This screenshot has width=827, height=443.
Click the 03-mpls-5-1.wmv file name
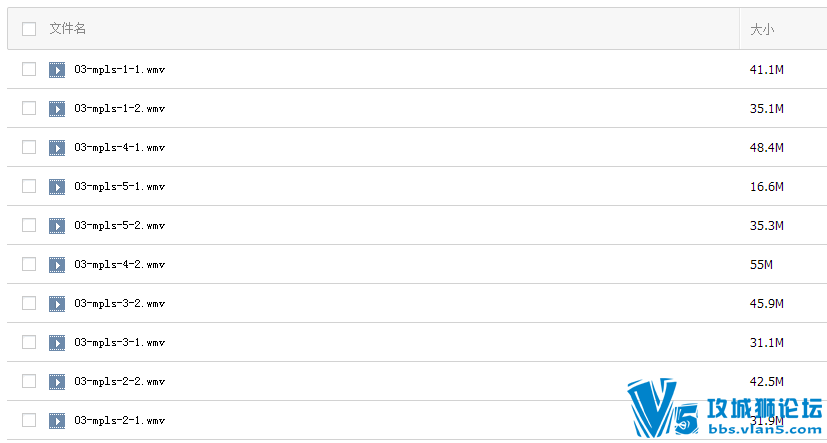click(119, 187)
